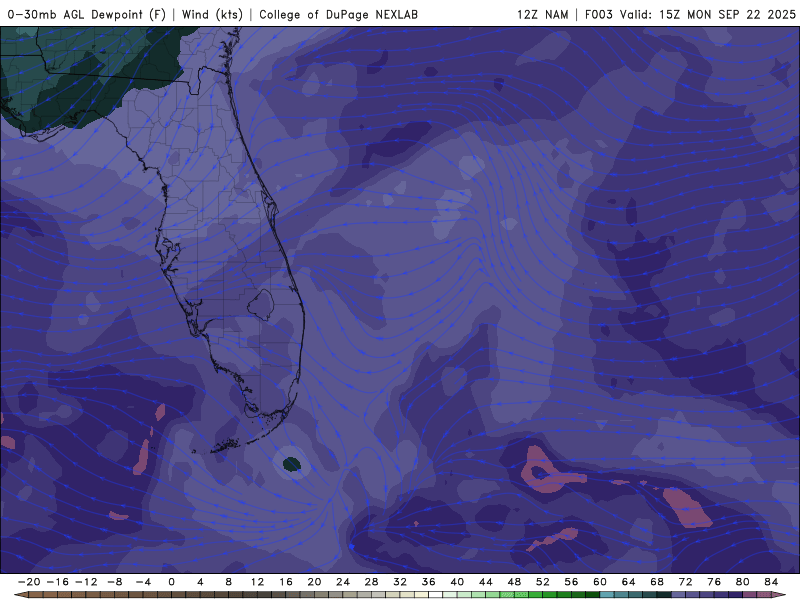
Task: Click the 48 label on the color scale
Action: [514, 582]
